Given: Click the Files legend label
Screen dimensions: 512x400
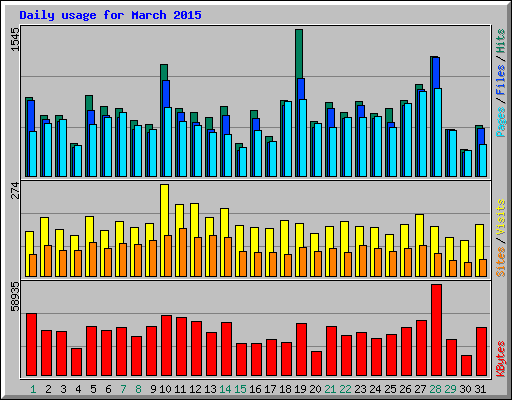Looking at the screenshot, I should point(501,80).
